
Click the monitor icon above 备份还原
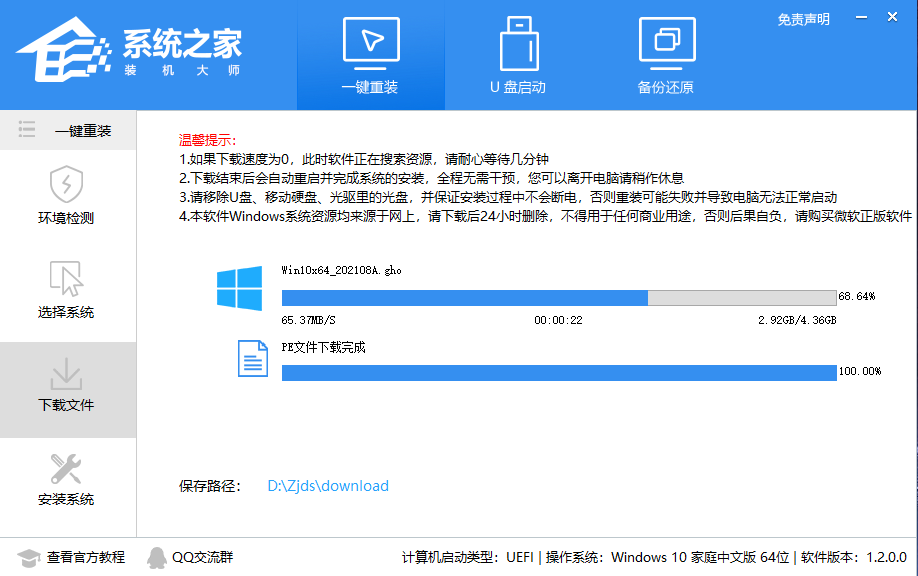668,38
